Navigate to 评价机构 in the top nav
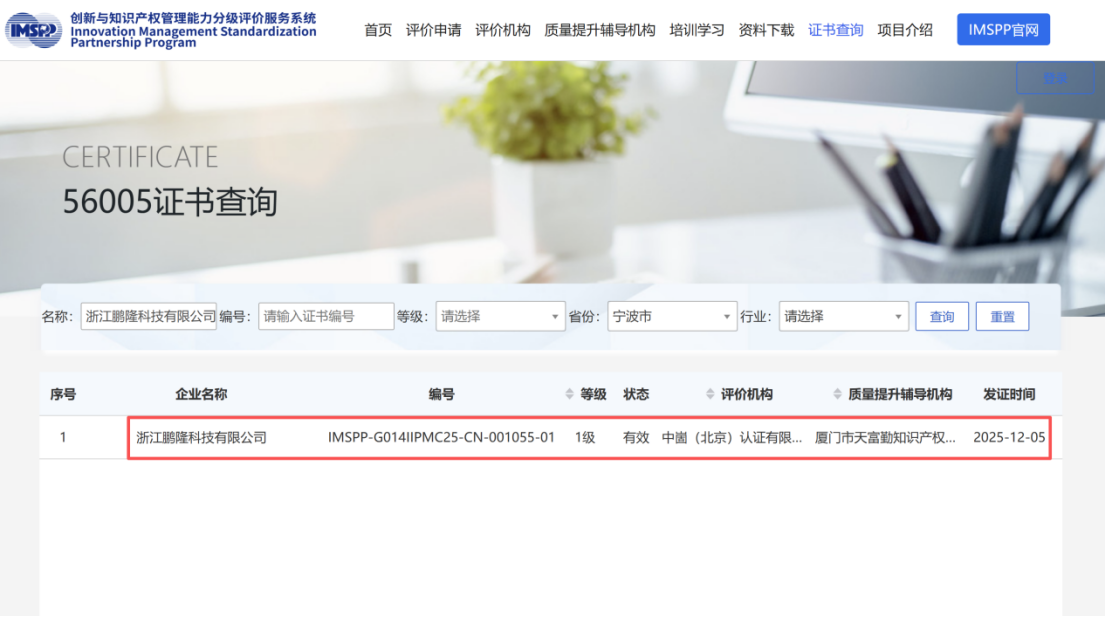Image resolution: width=1105 pixels, height=617 pixels. [x=502, y=30]
